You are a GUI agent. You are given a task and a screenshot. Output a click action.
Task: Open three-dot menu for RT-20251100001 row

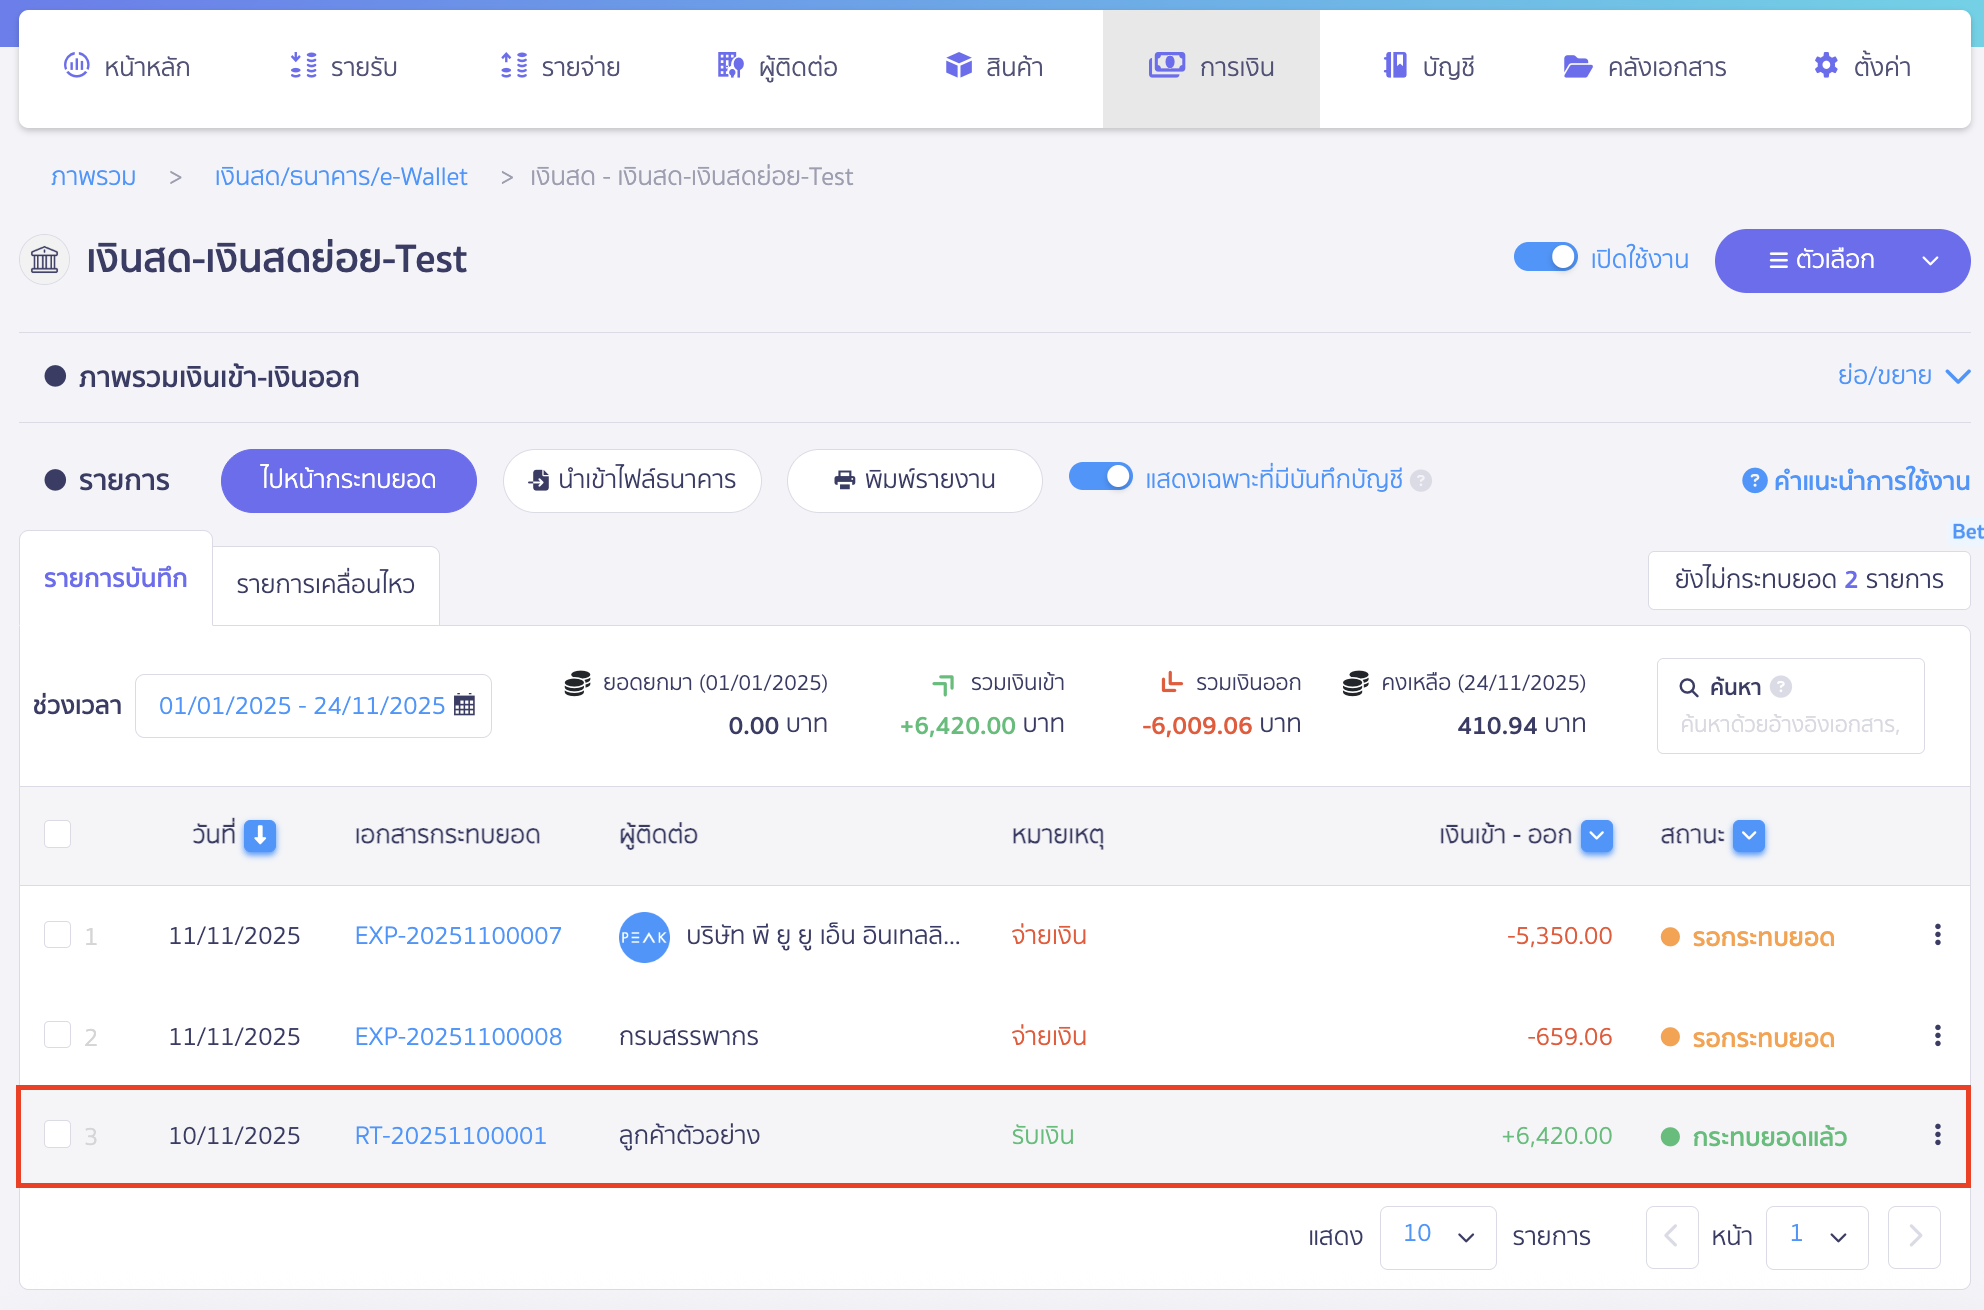tap(1937, 1135)
